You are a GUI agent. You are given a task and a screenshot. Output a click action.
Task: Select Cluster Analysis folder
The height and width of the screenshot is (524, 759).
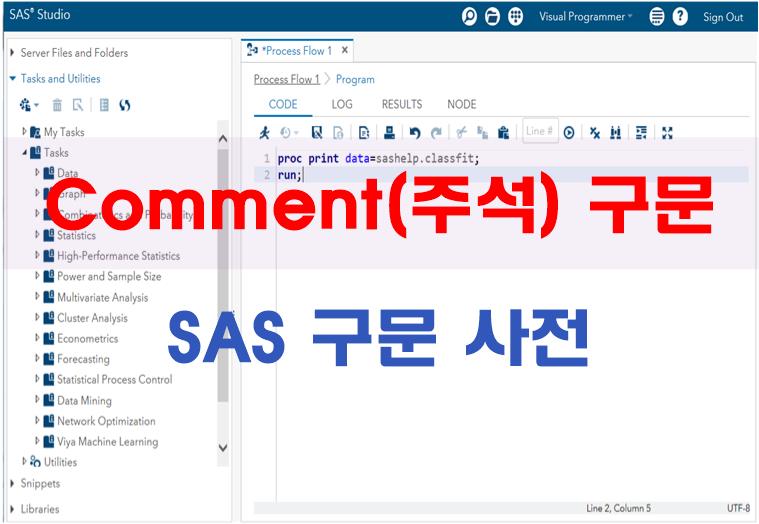coord(92,318)
